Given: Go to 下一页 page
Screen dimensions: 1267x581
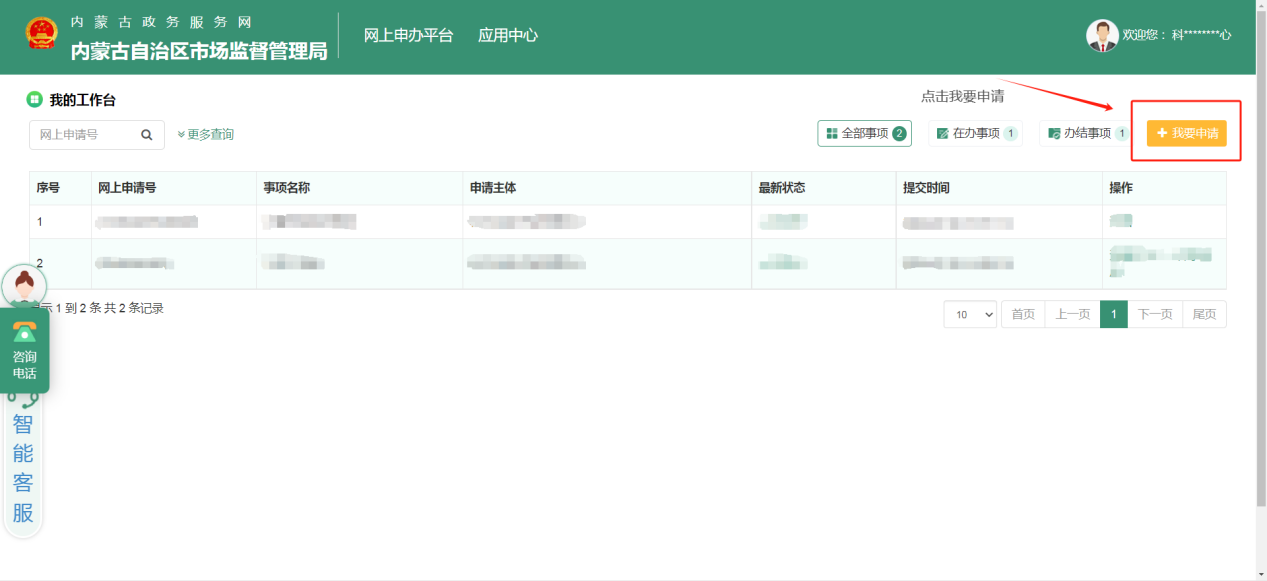Looking at the screenshot, I should (x=1154, y=314).
